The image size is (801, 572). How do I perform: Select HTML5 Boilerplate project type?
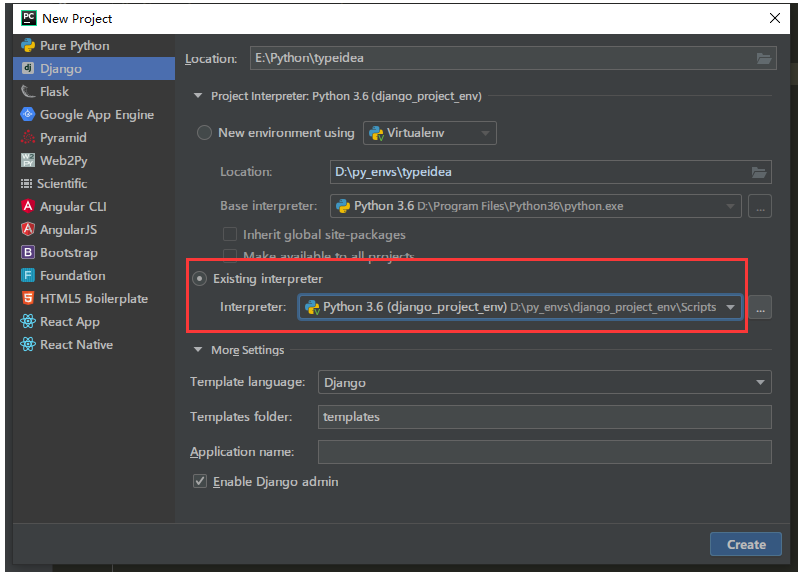[94, 298]
